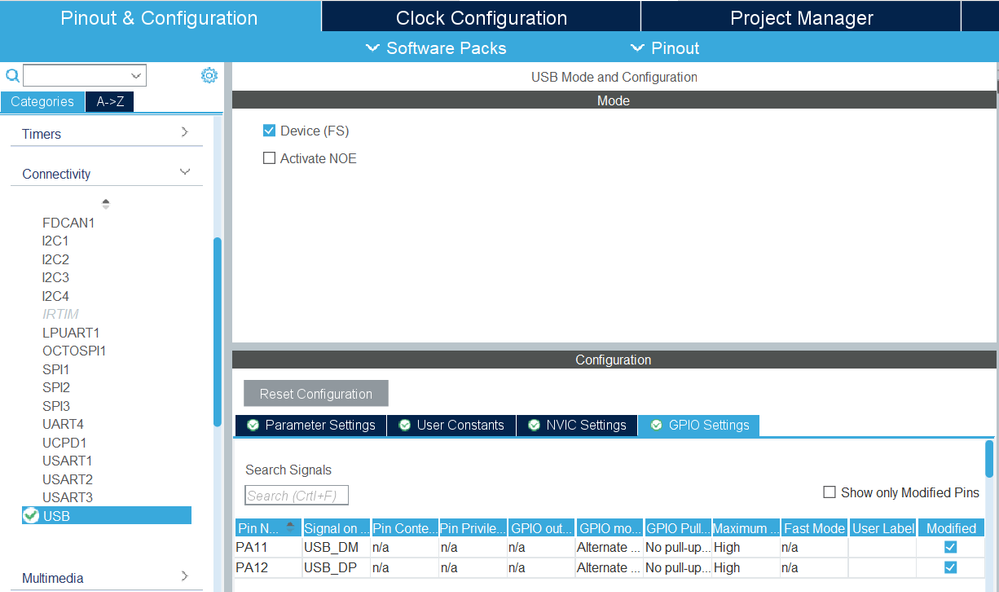The height and width of the screenshot is (592, 999).
Task: Click the GPIO Pull-up cell for PA12
Action: pos(678,567)
